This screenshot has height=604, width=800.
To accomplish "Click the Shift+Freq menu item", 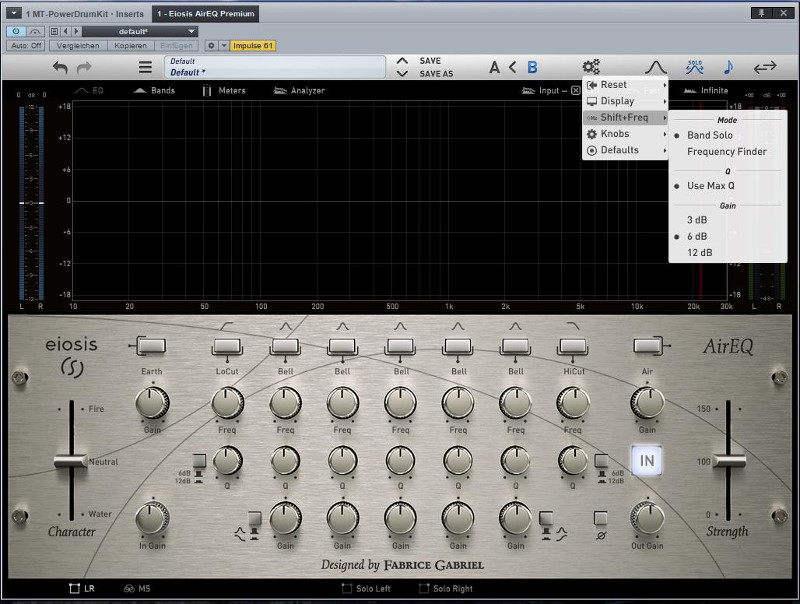I will (x=625, y=117).
